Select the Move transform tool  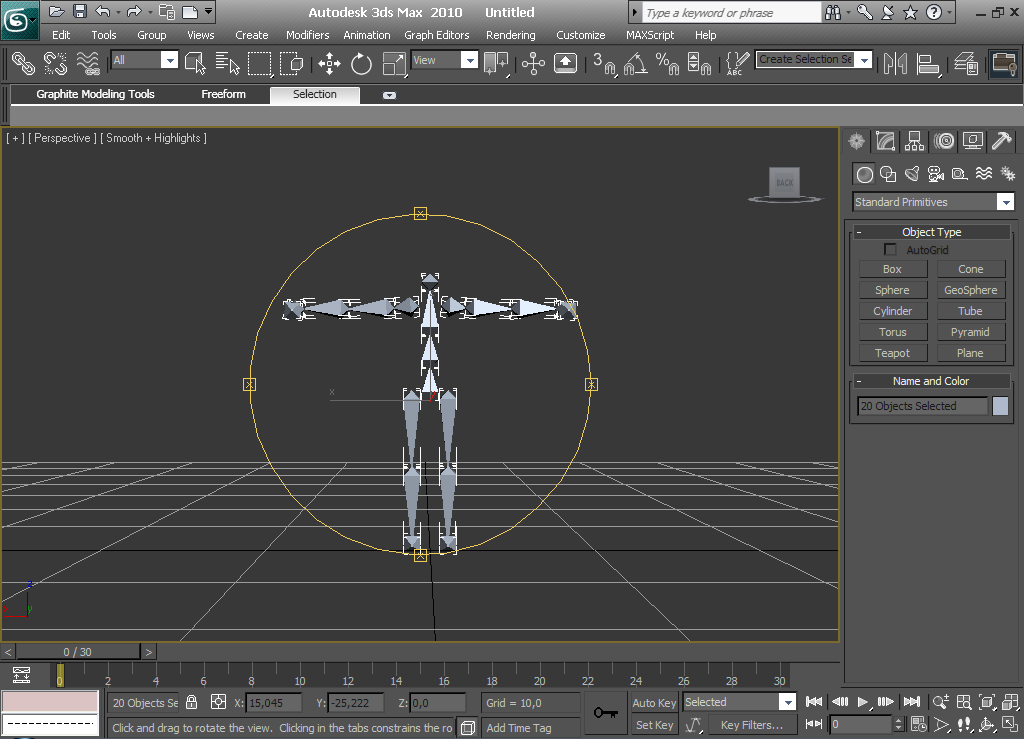[329, 64]
